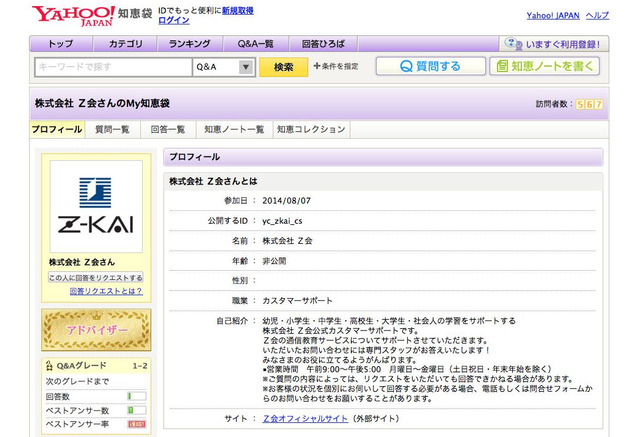Switch to the 回答一覧 tab

168,129
